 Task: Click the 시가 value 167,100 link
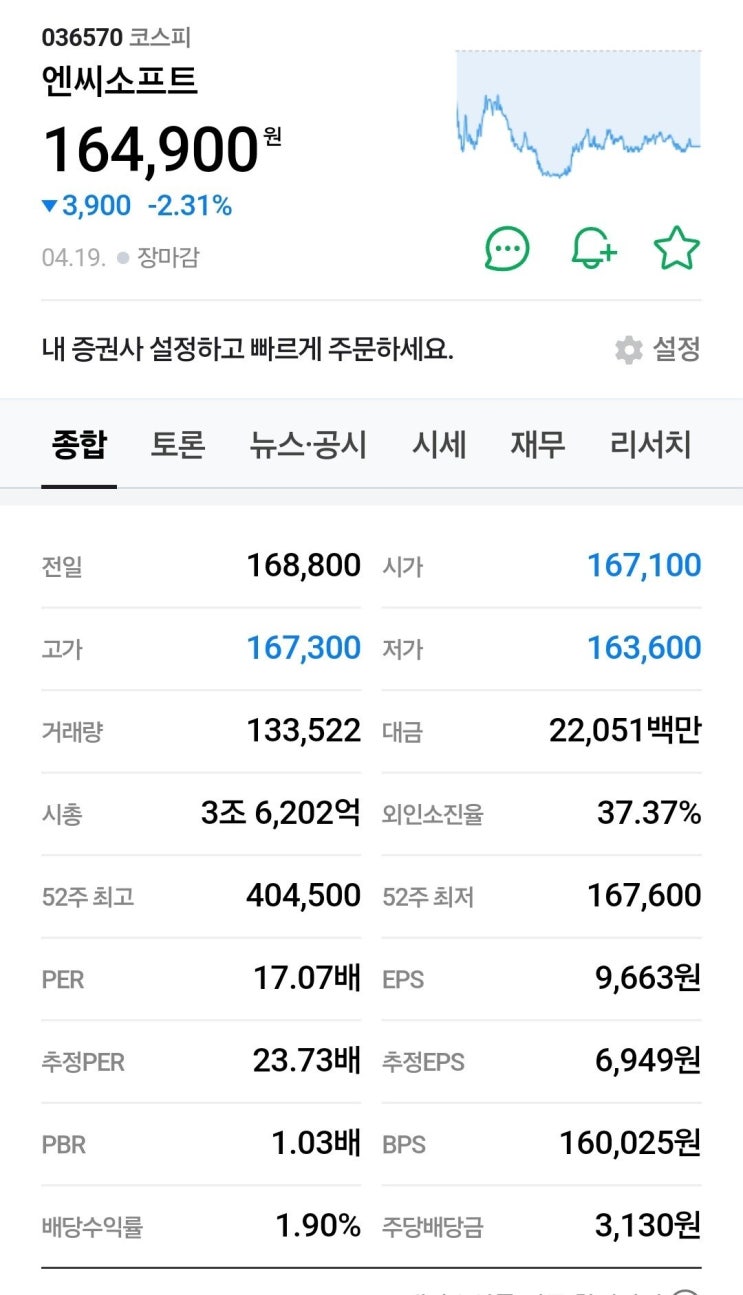(x=646, y=564)
